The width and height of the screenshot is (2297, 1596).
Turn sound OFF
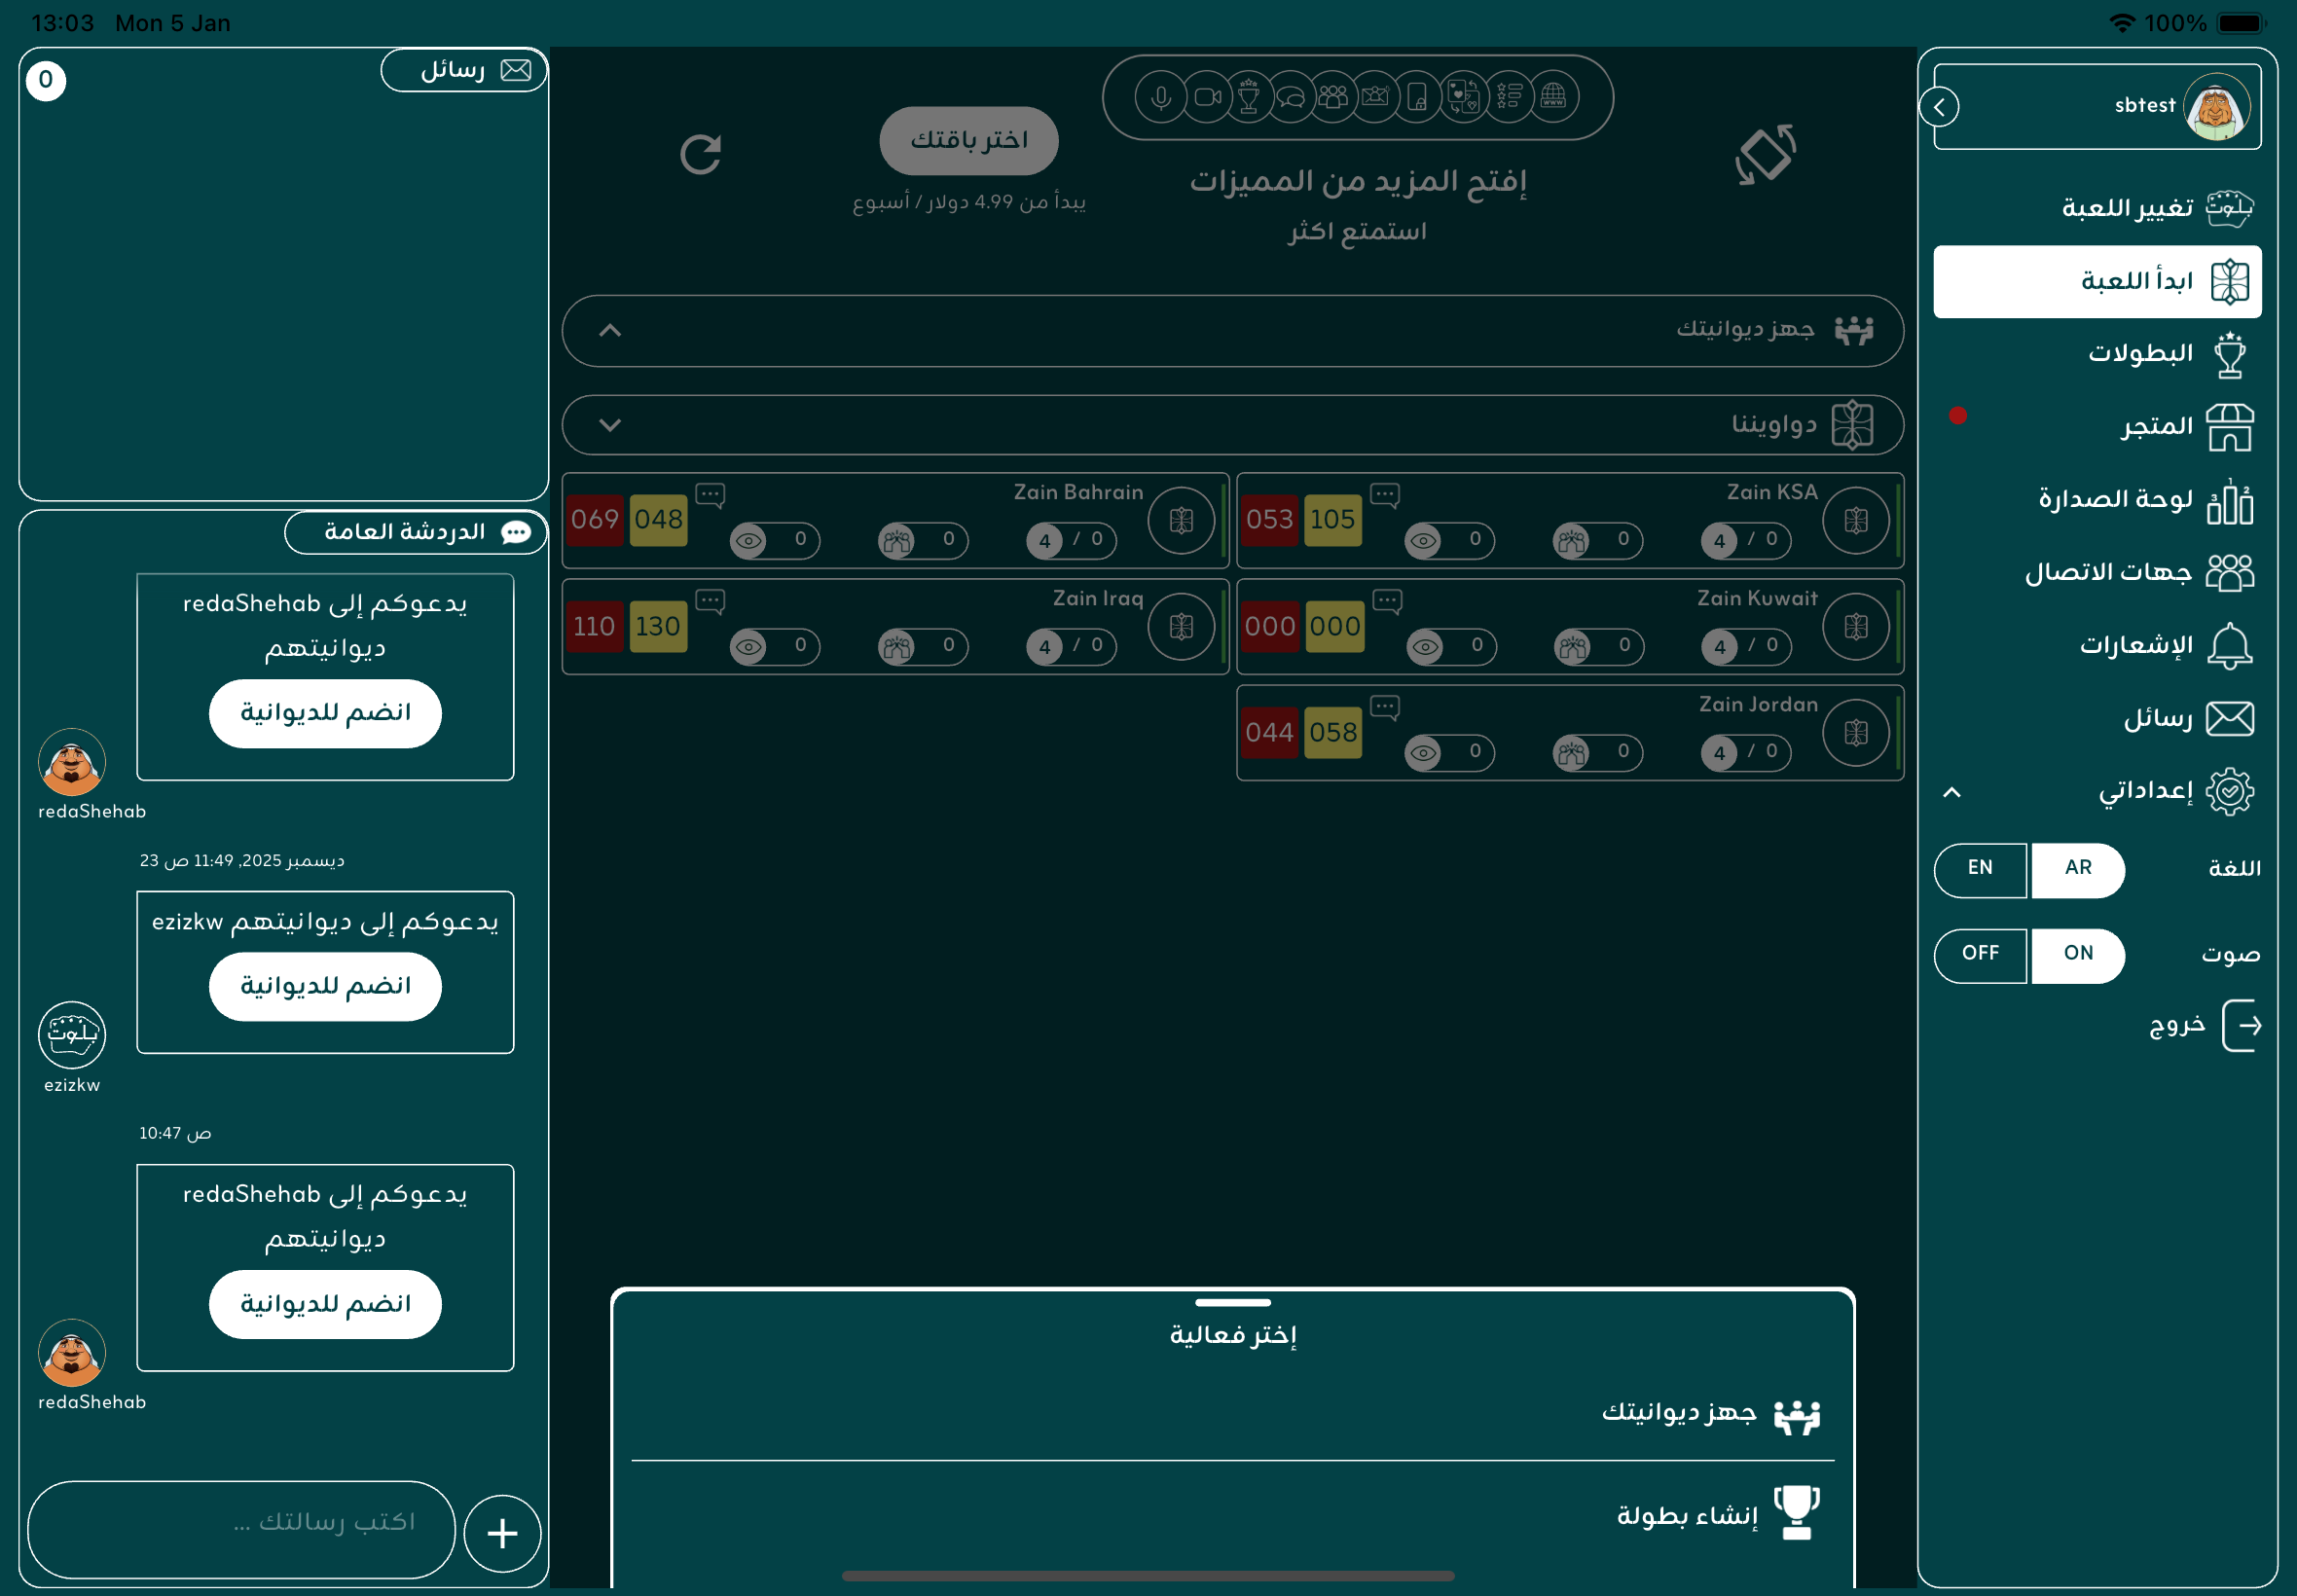click(x=1979, y=954)
